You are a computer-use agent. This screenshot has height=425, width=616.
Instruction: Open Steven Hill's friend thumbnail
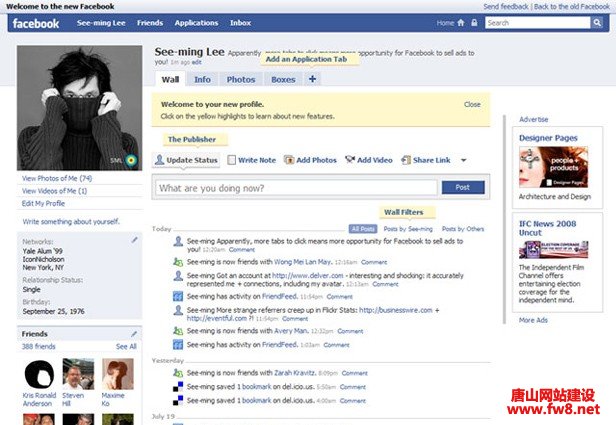point(78,374)
